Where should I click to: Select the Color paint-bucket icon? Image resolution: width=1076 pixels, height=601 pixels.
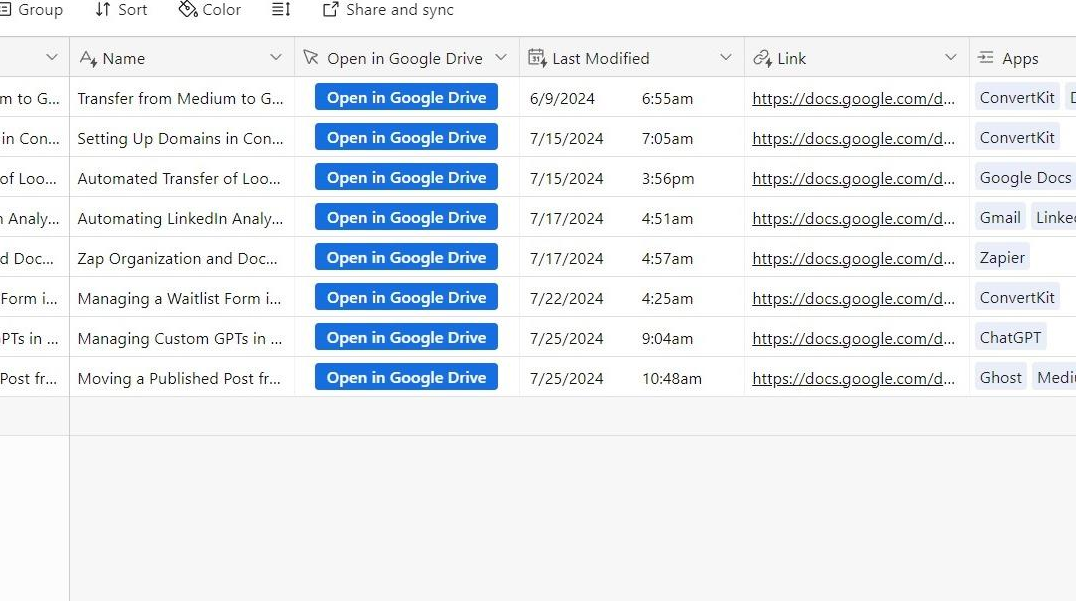(x=187, y=10)
